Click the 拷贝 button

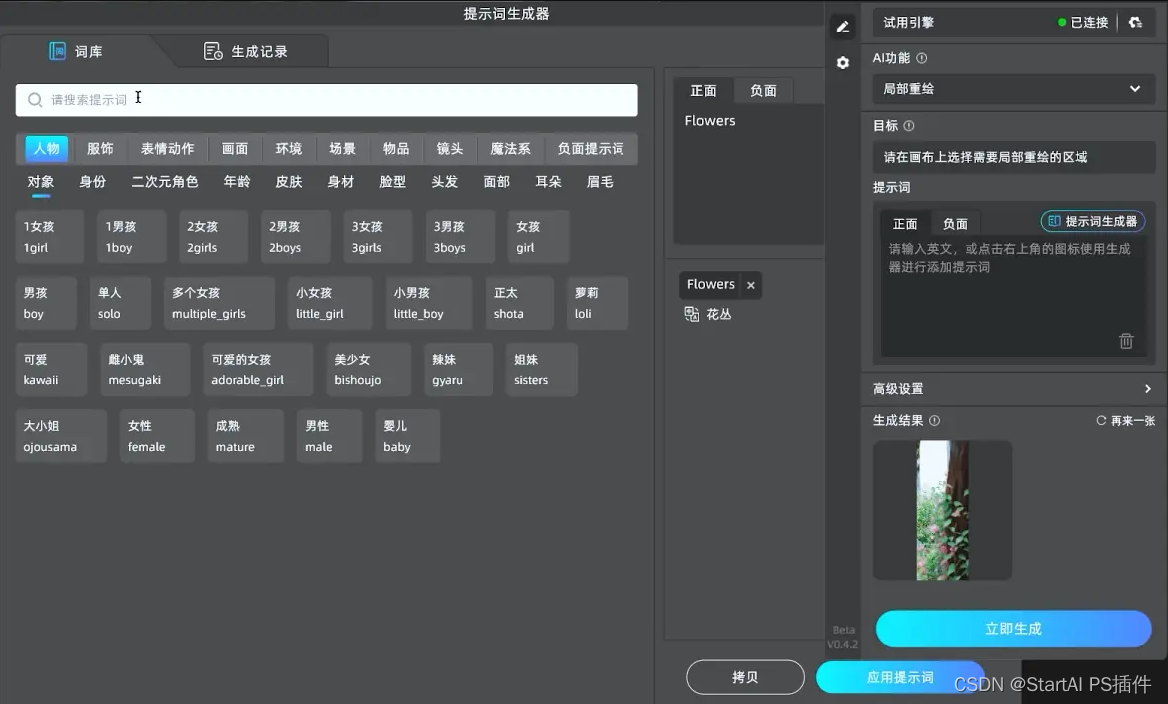(x=745, y=677)
